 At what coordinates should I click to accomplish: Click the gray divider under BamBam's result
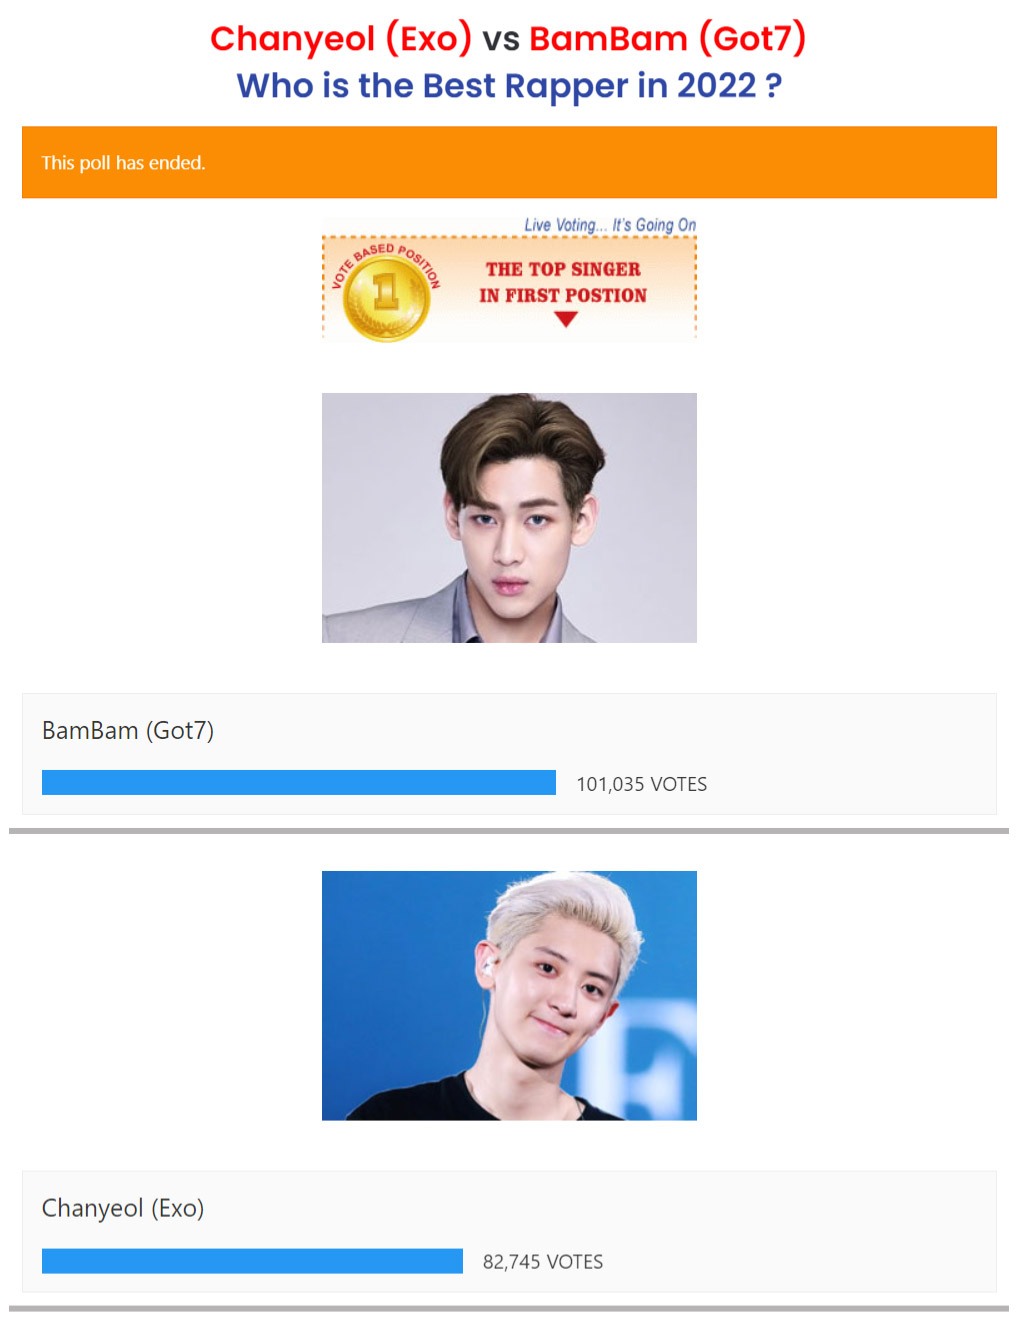[x=509, y=831]
